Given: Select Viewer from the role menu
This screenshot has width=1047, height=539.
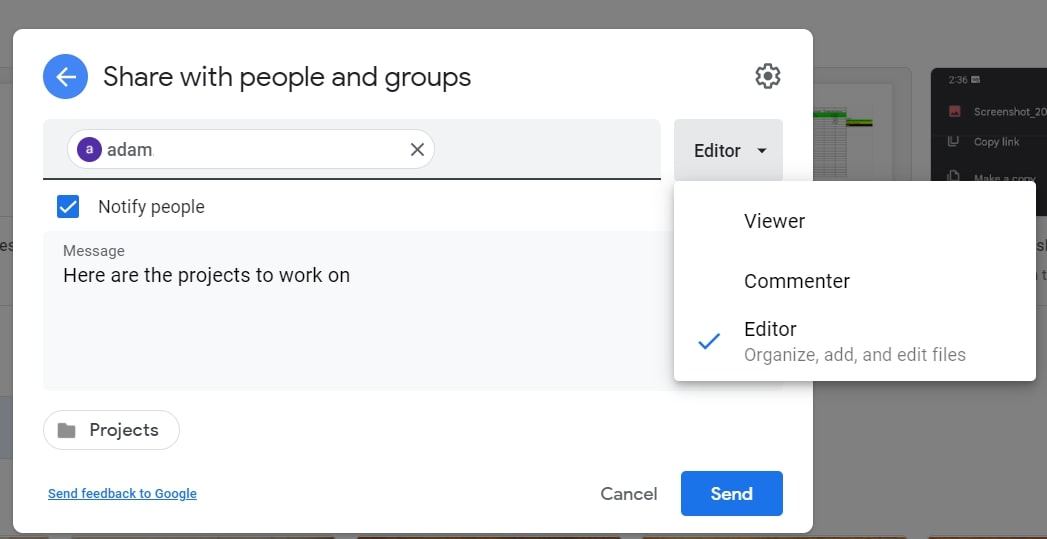Looking at the screenshot, I should click(774, 221).
